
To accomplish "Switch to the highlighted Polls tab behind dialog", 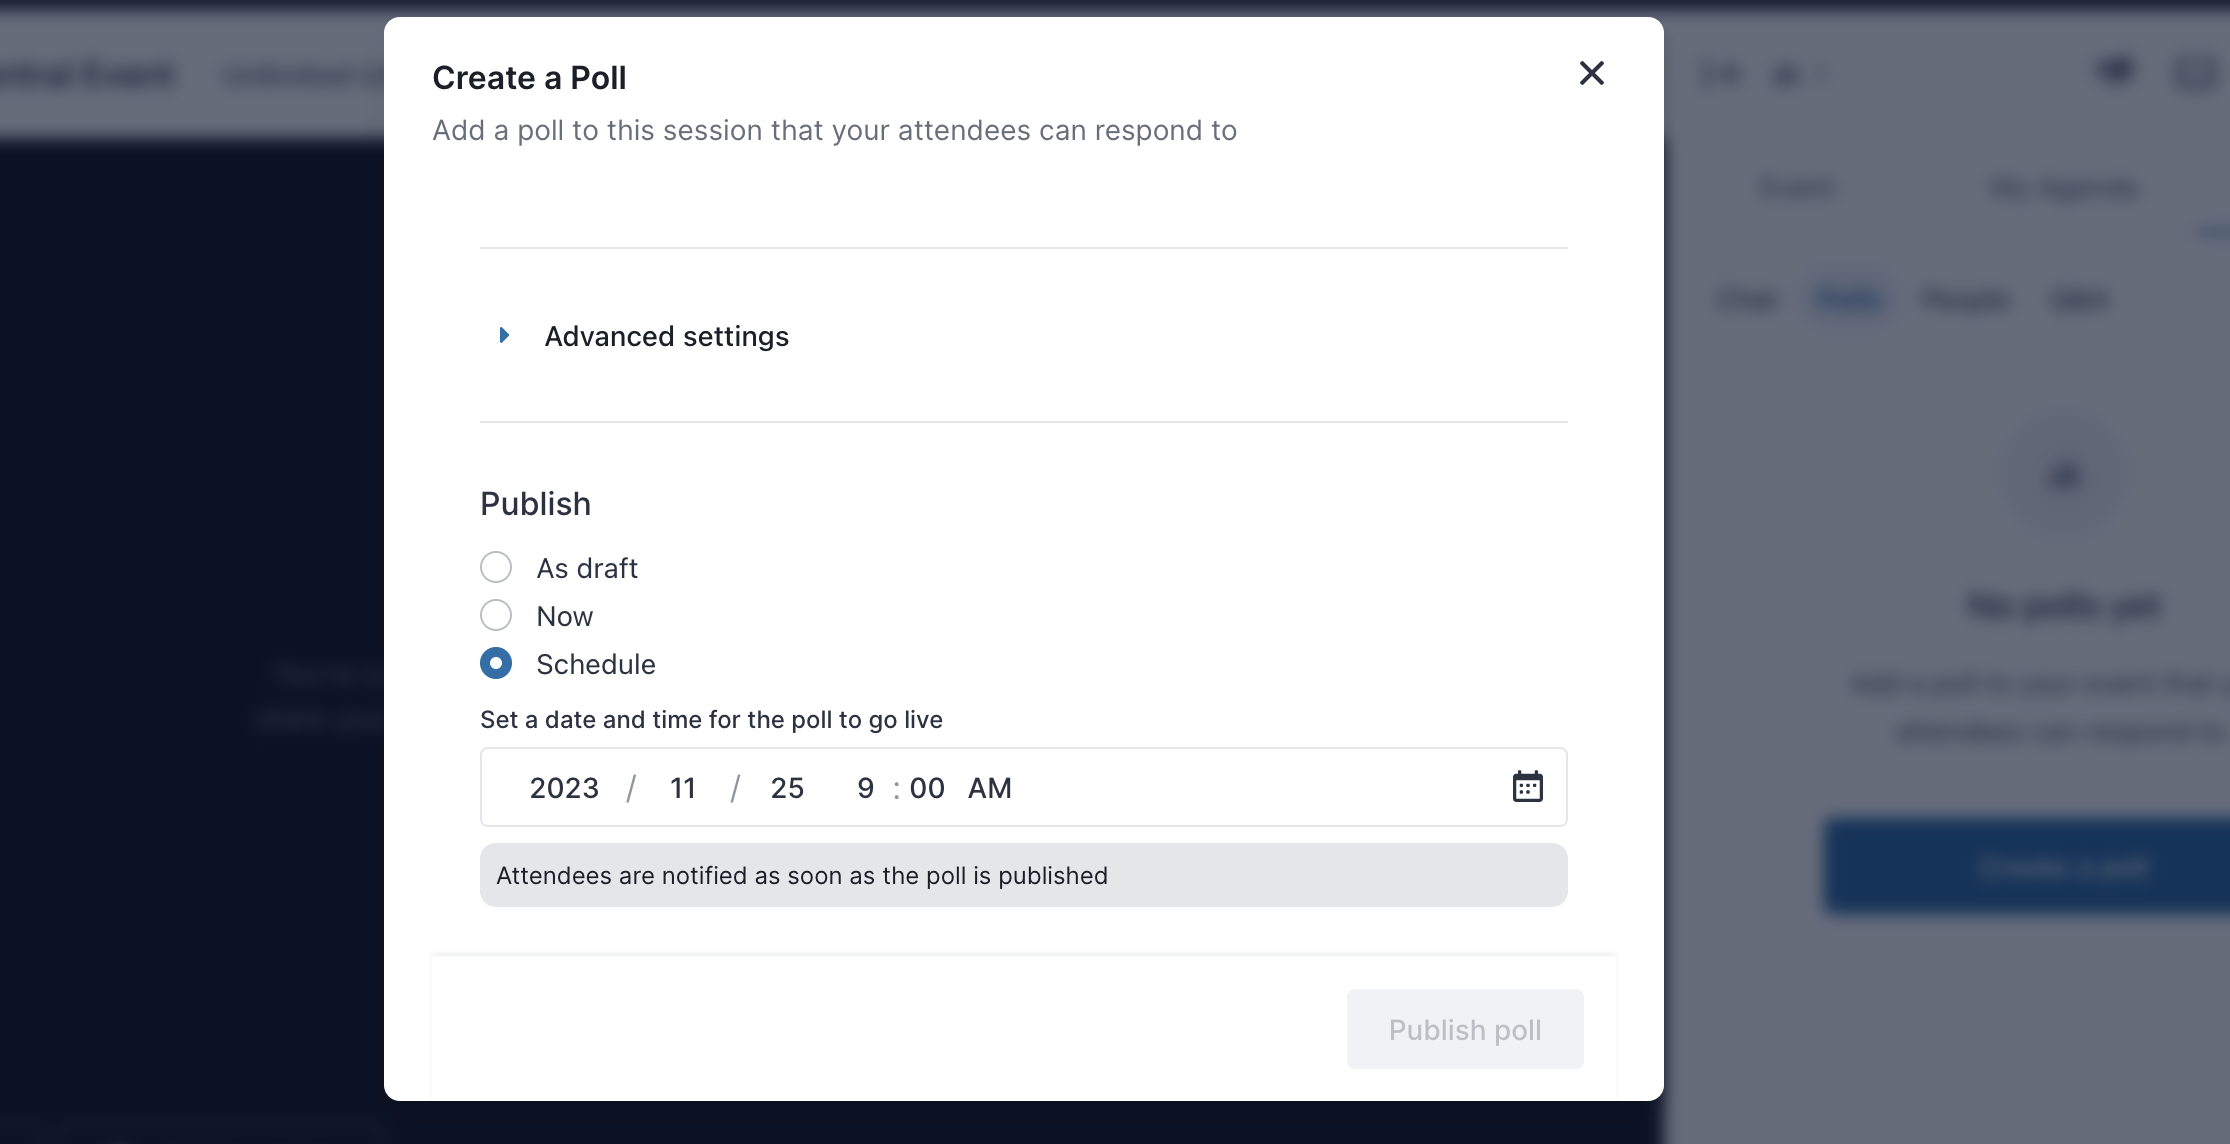I will pos(1848,299).
